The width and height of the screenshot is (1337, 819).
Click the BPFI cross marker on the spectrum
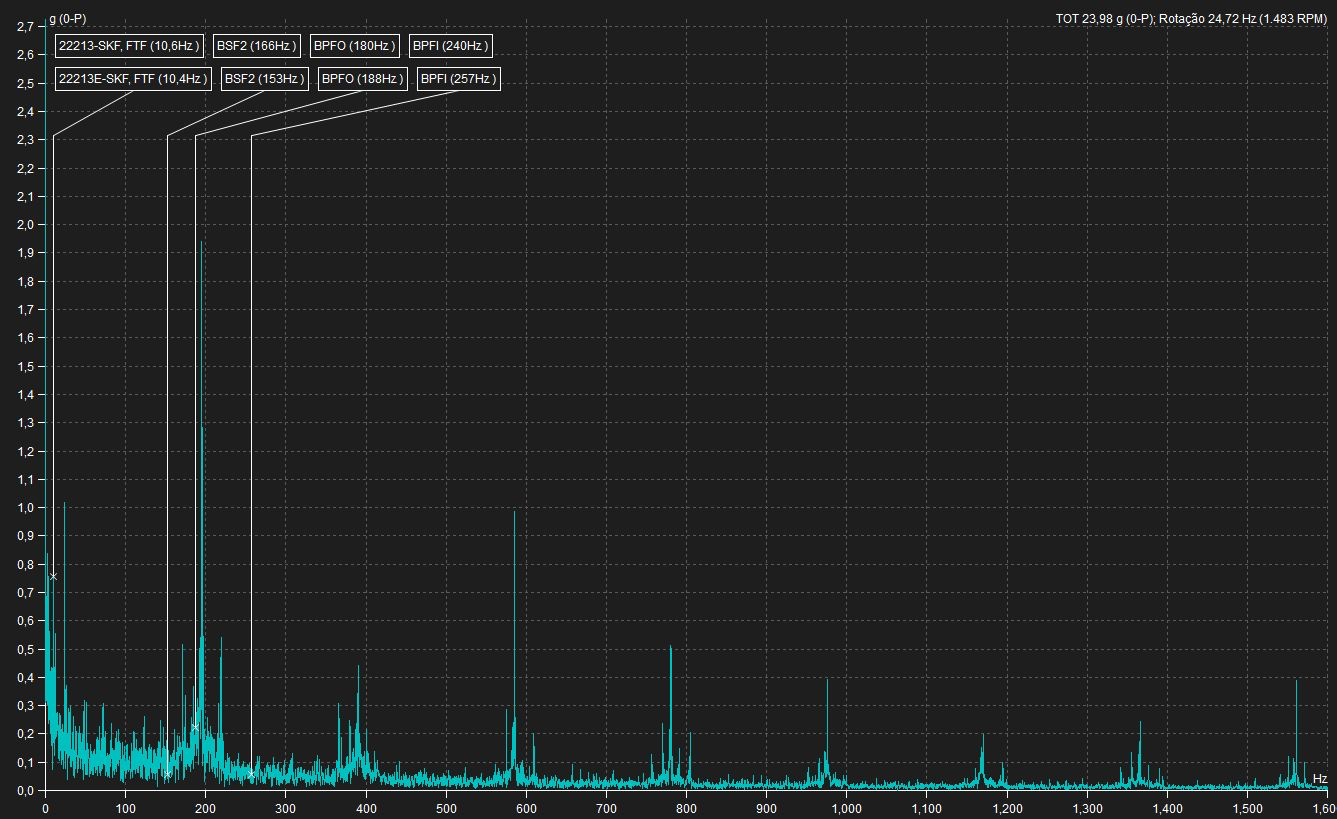[251, 772]
